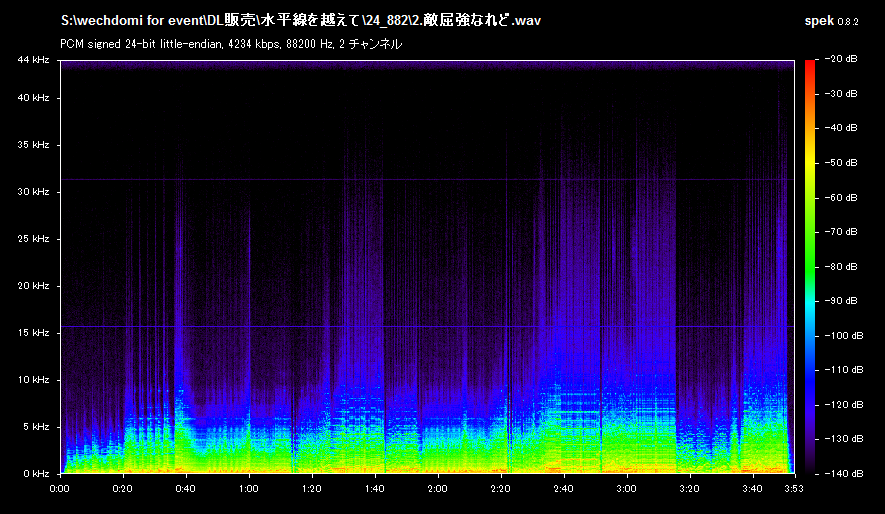Click the 3:53 end time label
The image size is (885, 514).
click(794, 489)
